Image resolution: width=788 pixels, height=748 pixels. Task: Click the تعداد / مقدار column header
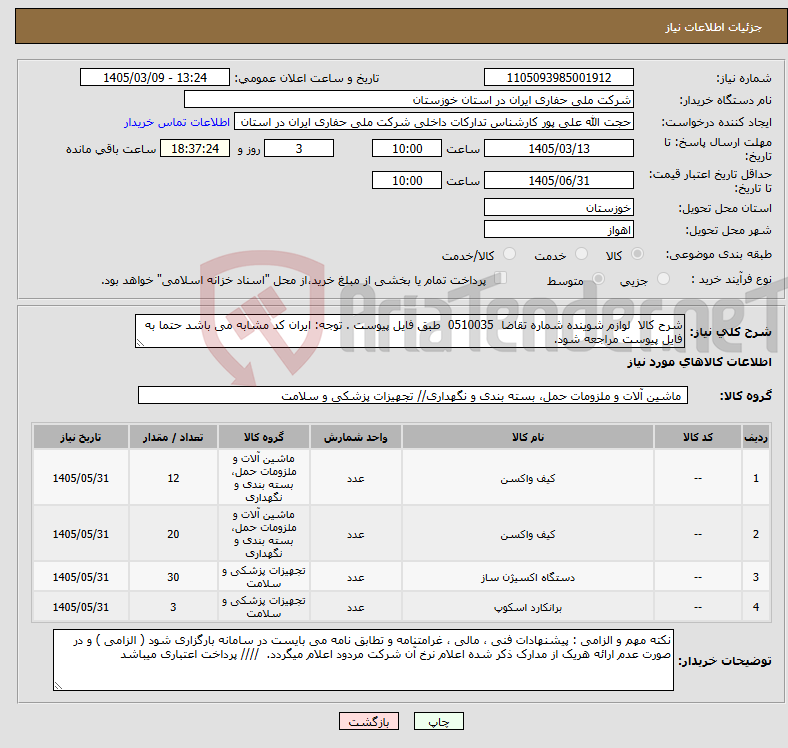coord(173,437)
